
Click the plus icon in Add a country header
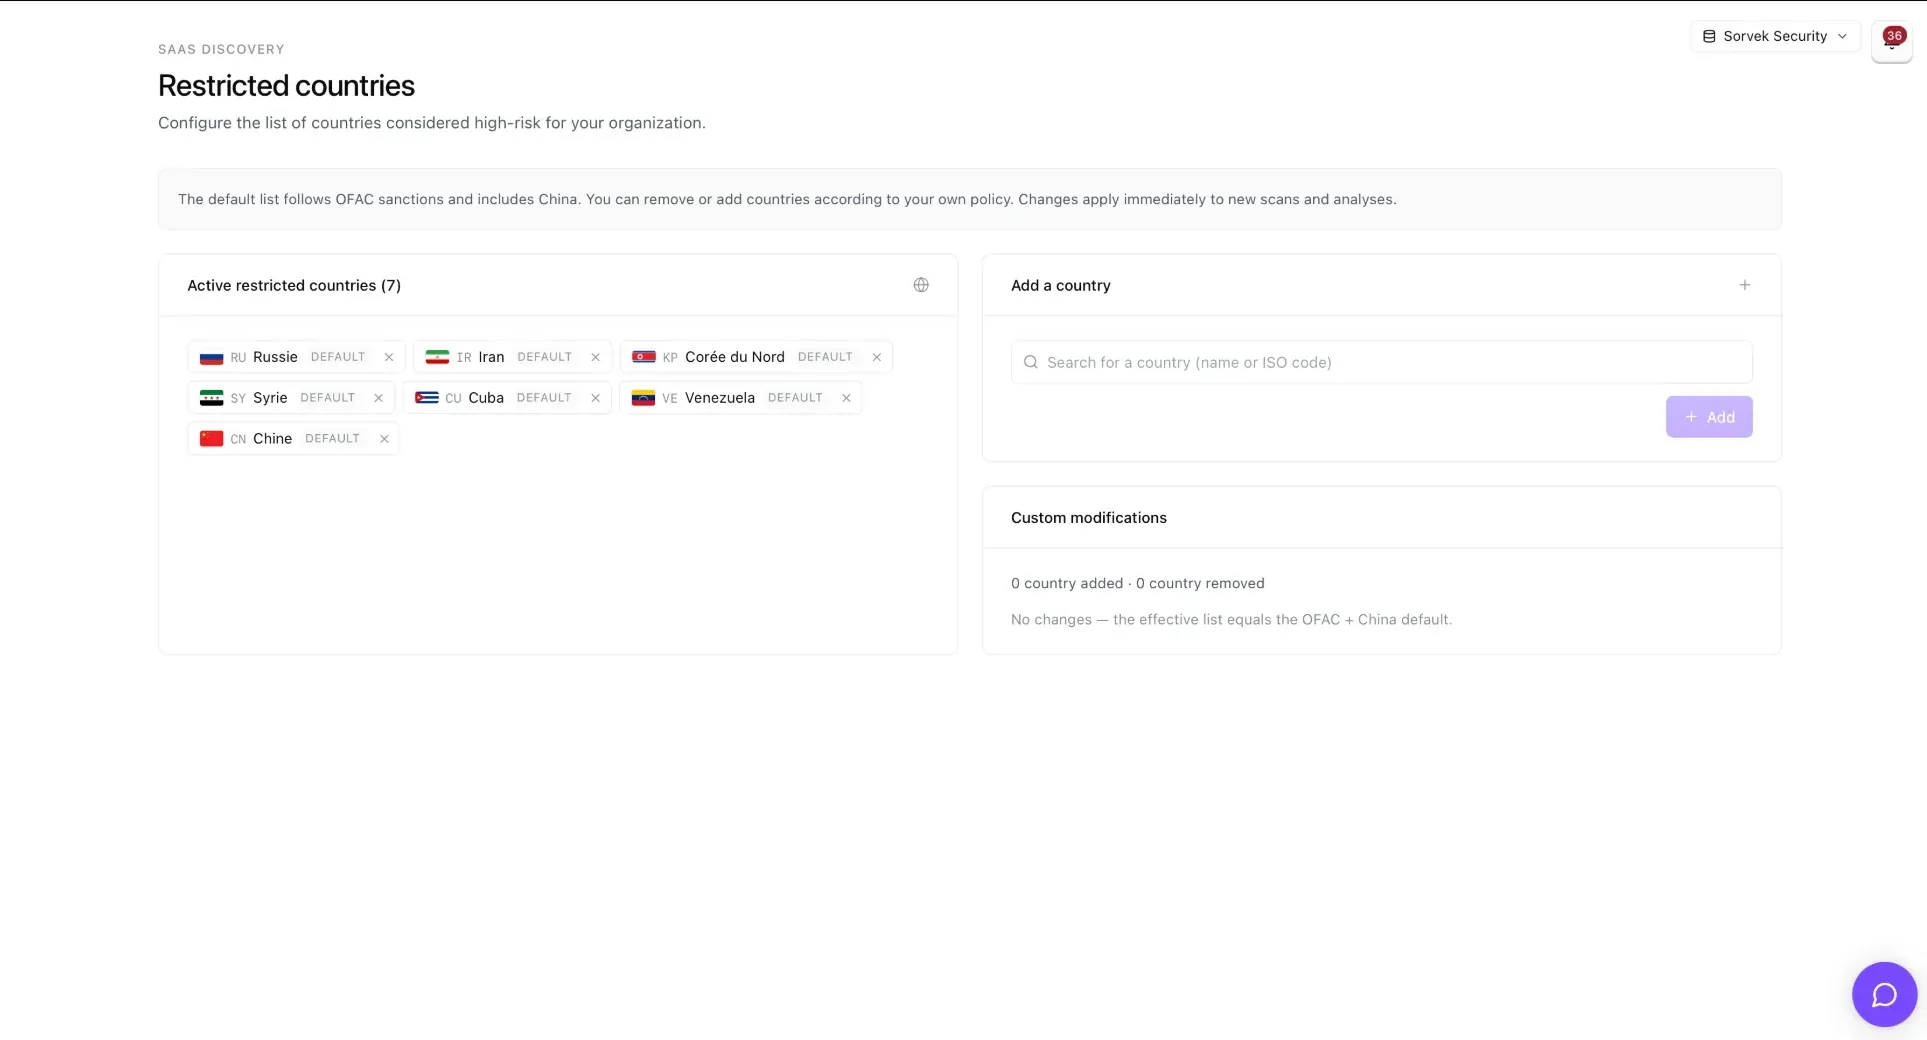(1744, 285)
